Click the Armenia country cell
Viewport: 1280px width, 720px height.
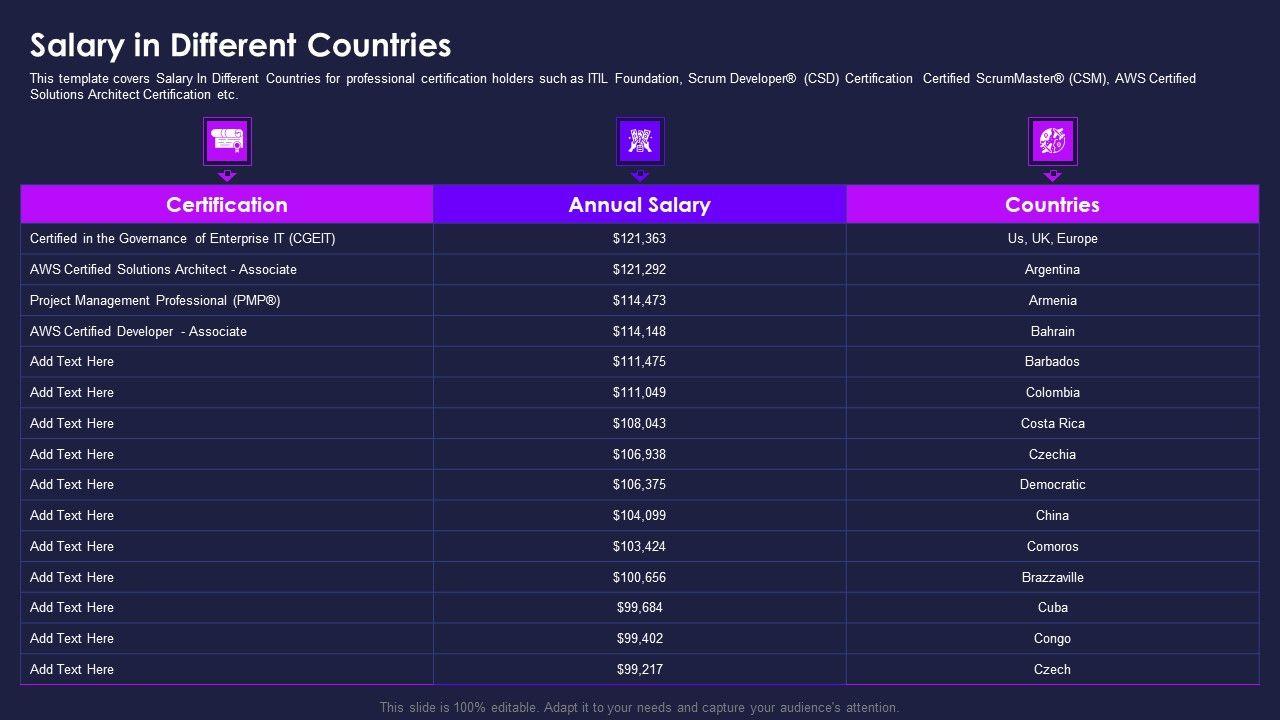(x=1053, y=300)
